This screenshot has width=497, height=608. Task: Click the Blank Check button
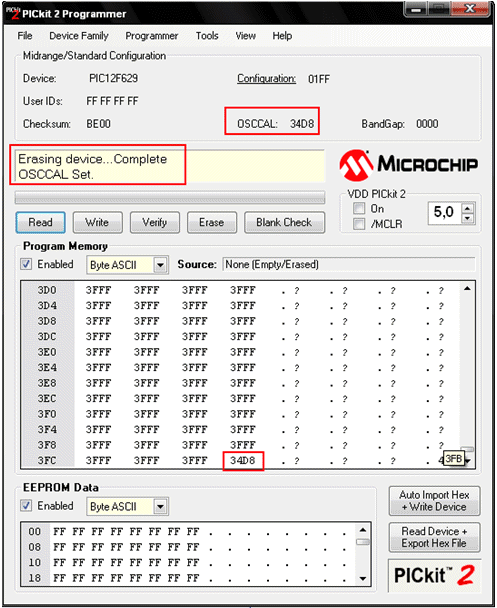tap(284, 222)
